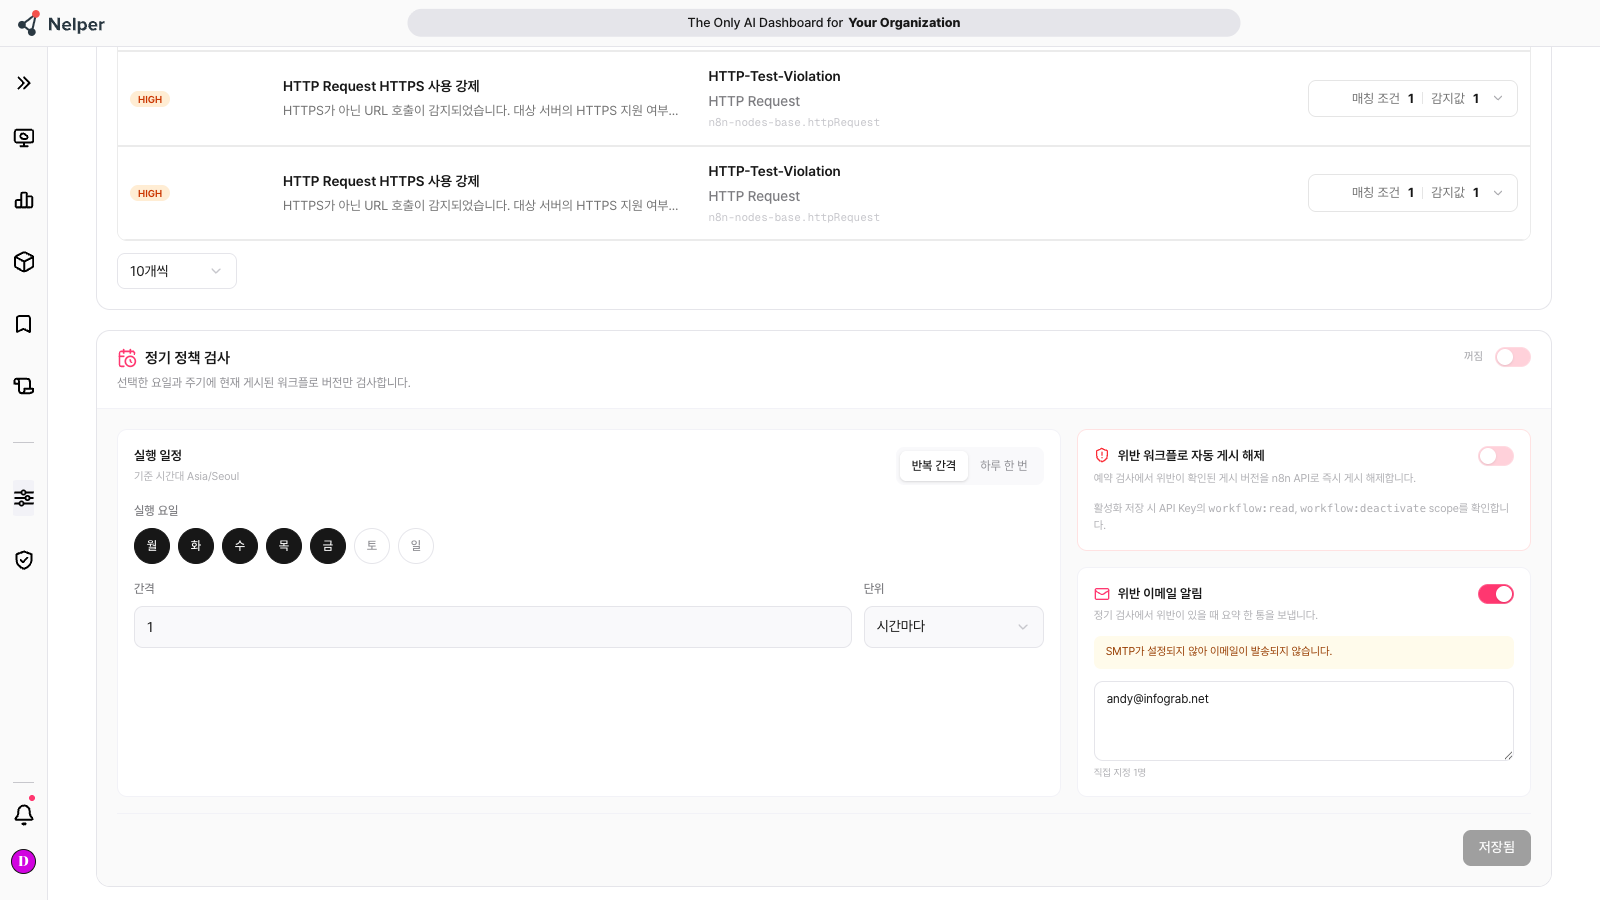Select Sunday 일 day button
This screenshot has width=1600, height=900.
(x=416, y=546)
